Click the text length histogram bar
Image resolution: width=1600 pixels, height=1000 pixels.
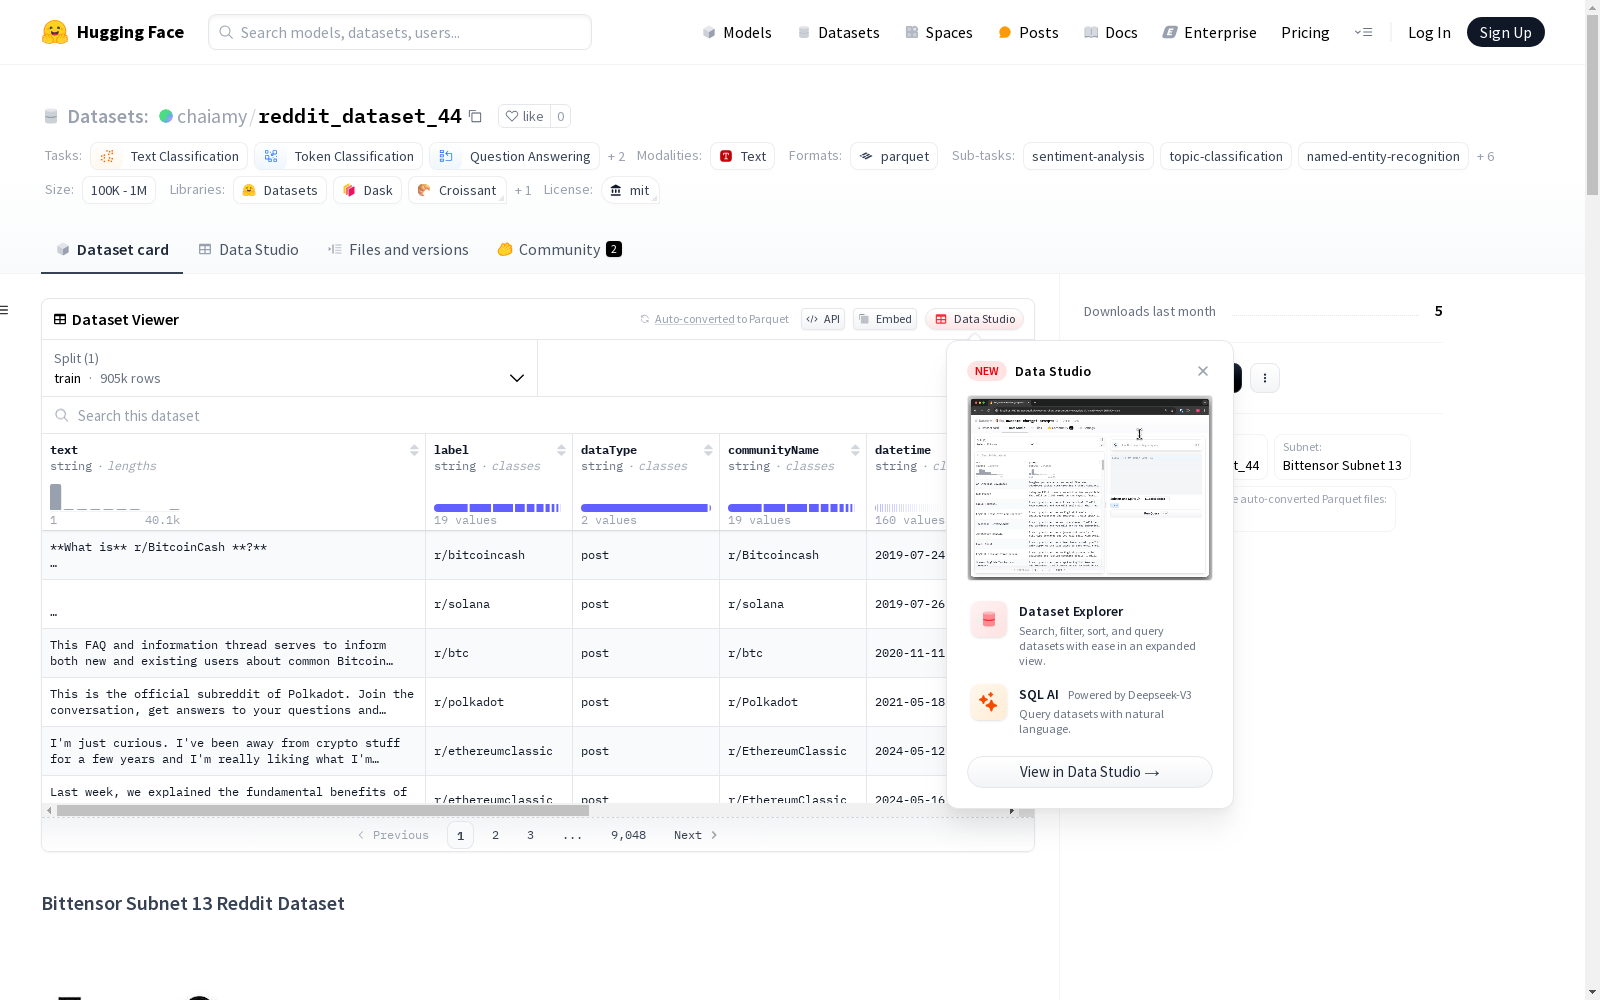[x=56, y=497]
